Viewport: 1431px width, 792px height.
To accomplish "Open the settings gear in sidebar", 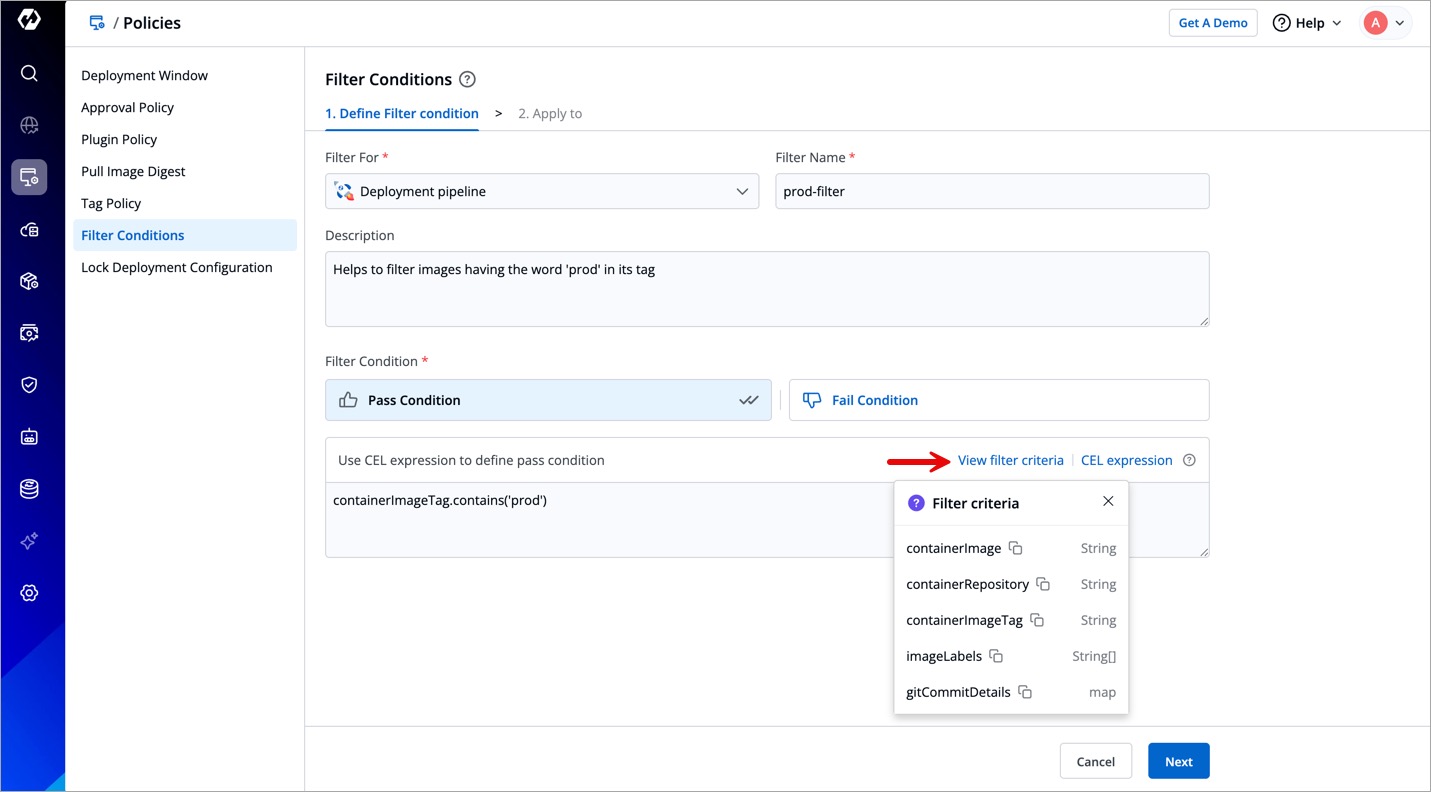I will click(29, 593).
